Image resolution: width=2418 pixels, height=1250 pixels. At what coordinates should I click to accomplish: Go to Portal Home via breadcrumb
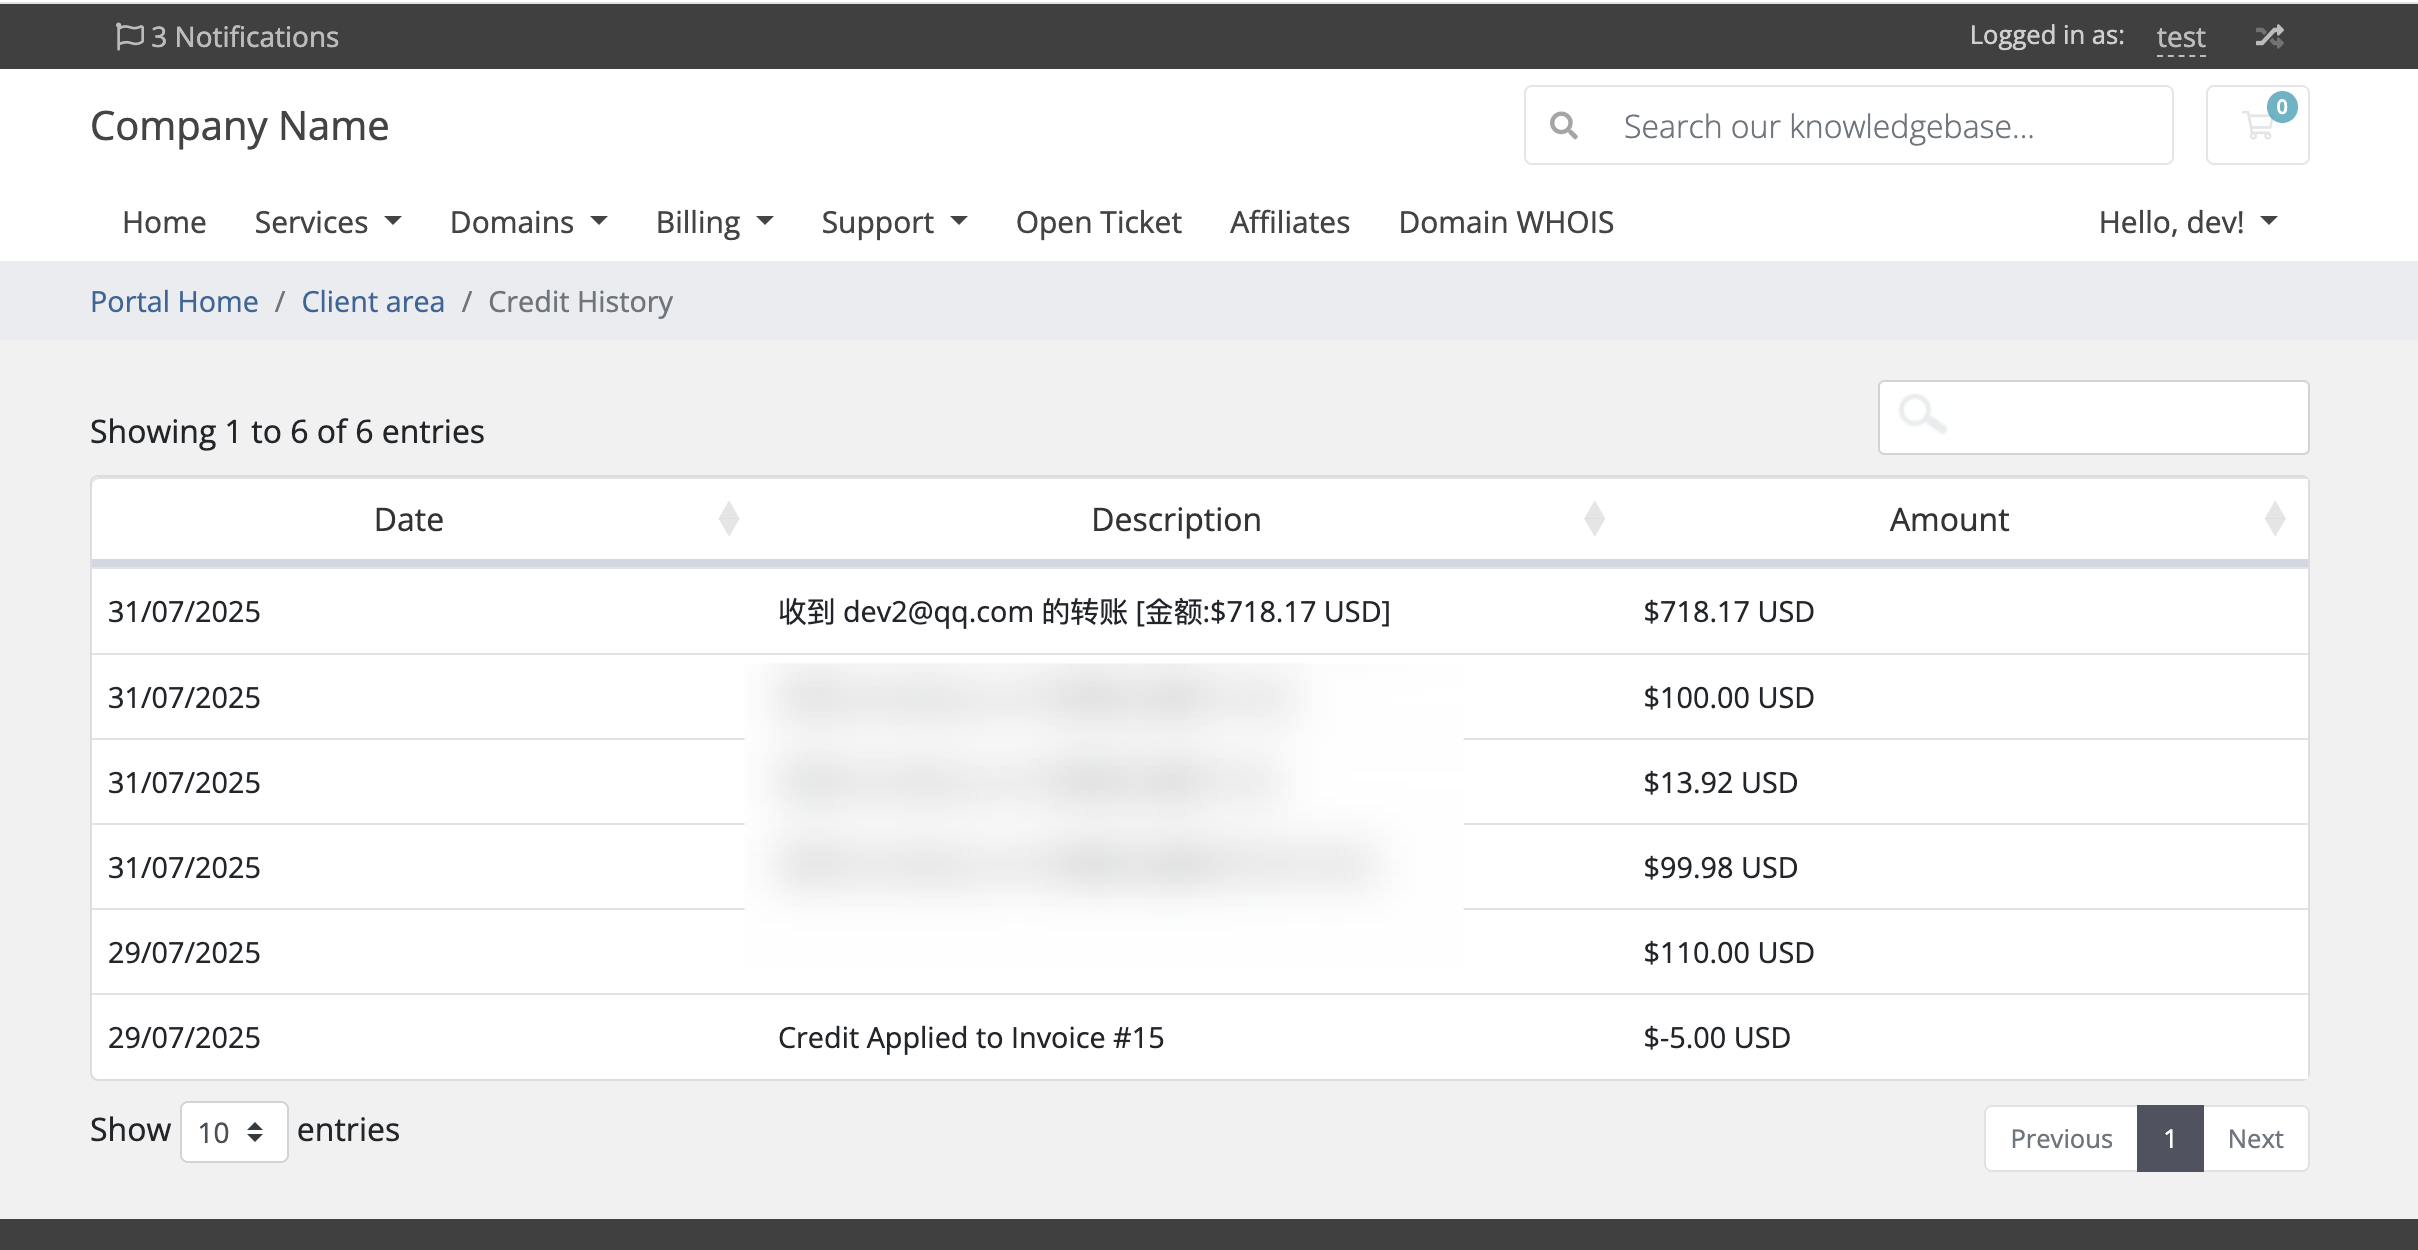[x=174, y=301]
